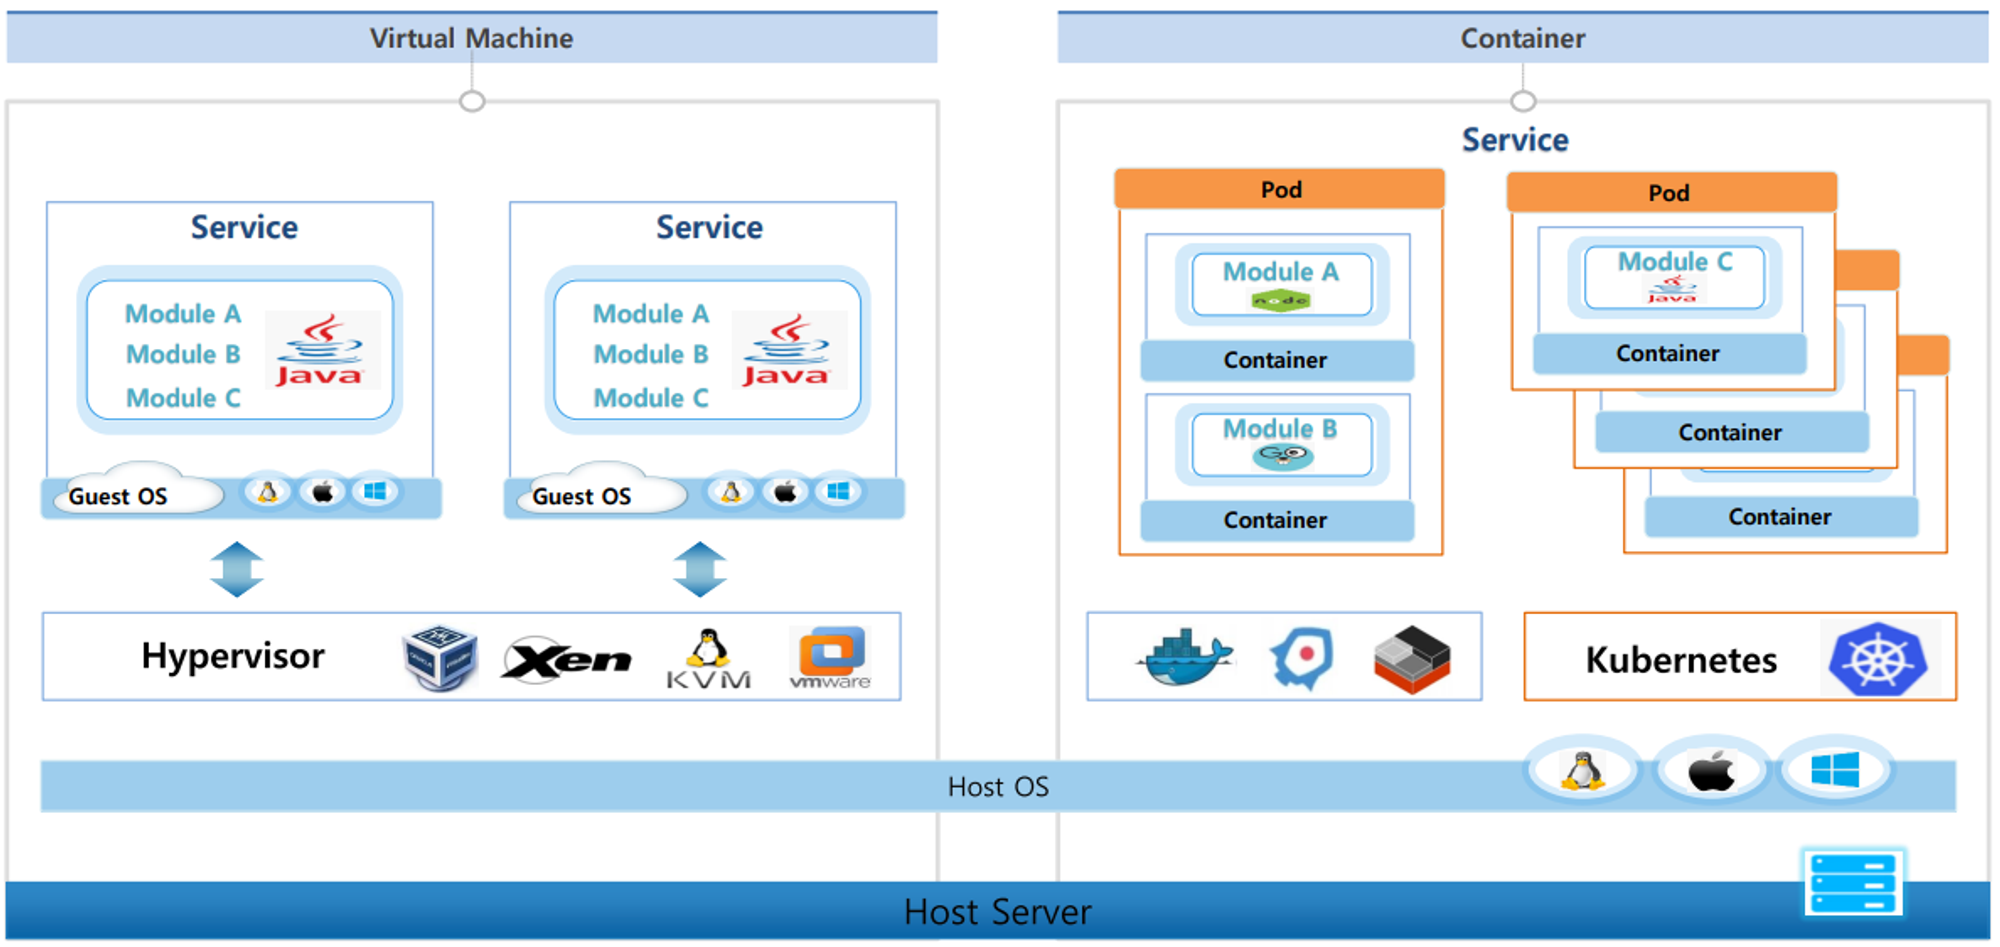Click the Container bar on the middle stacked pod
The height and width of the screenshot is (947, 2000).
pos(1731,432)
